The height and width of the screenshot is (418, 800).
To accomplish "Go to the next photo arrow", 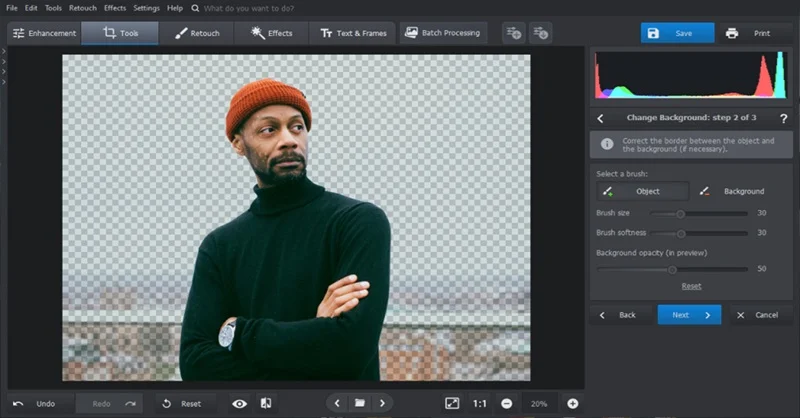I will [x=382, y=403].
